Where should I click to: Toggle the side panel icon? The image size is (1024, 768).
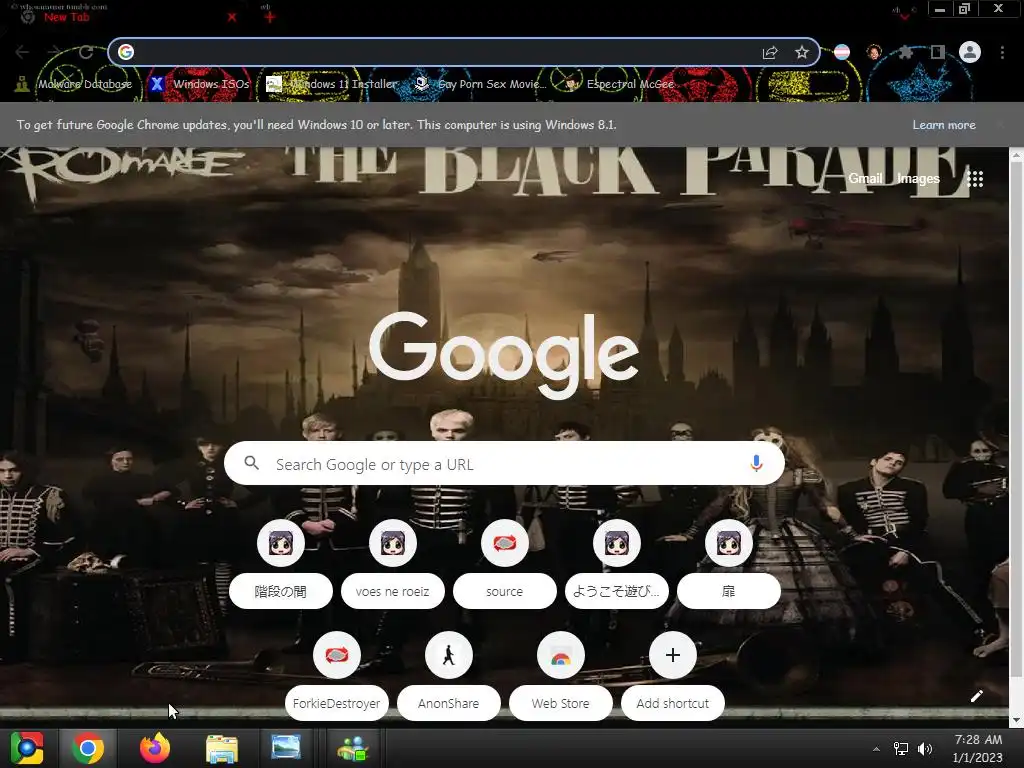938,52
